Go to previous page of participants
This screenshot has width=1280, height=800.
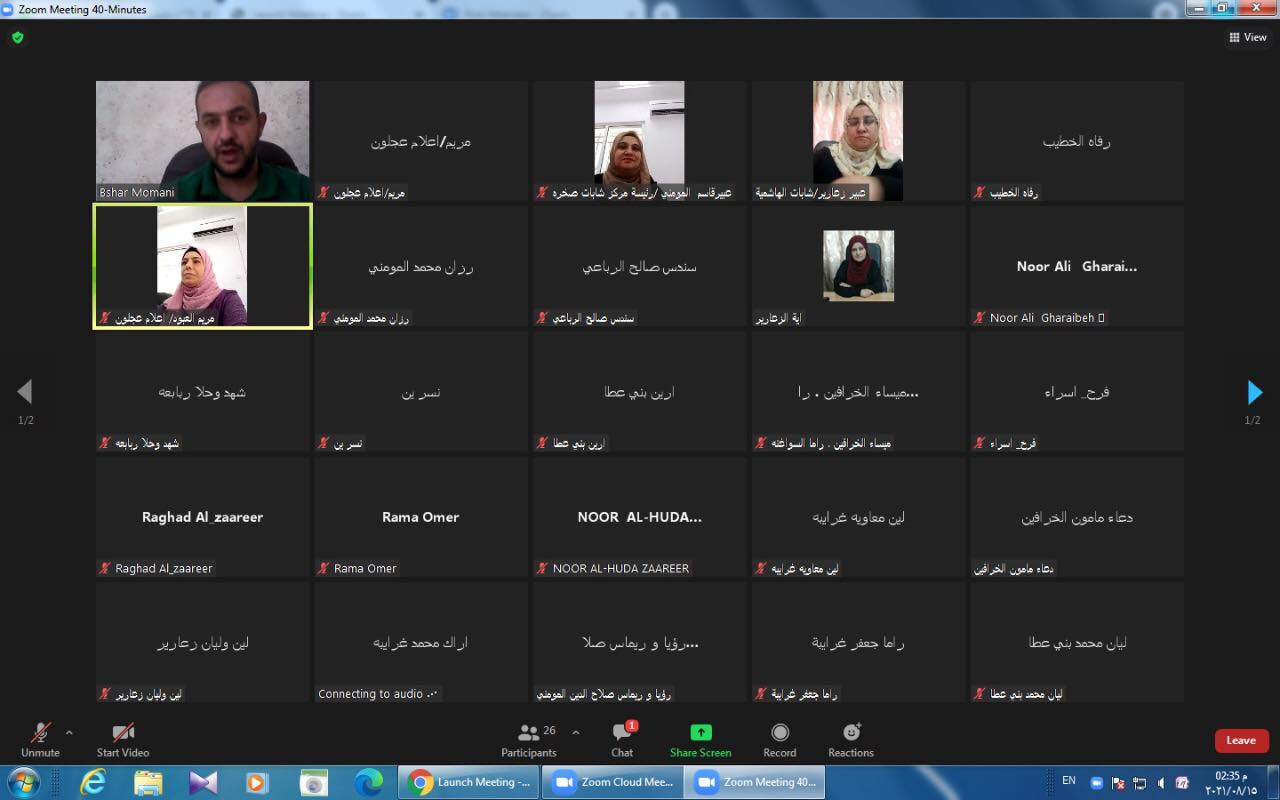tap(25, 392)
